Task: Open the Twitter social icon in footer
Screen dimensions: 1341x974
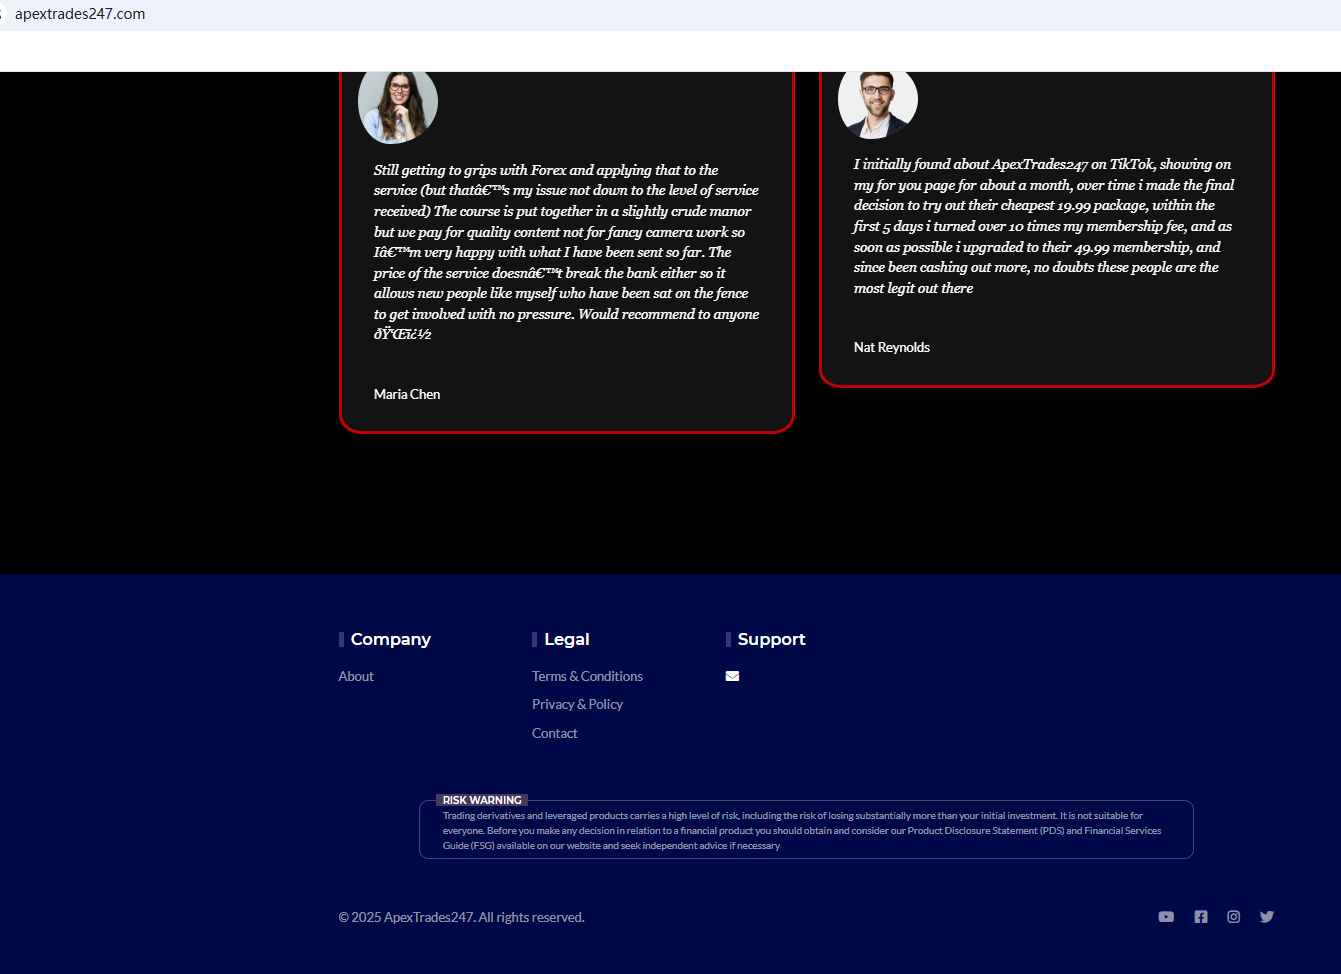Action: tap(1267, 917)
